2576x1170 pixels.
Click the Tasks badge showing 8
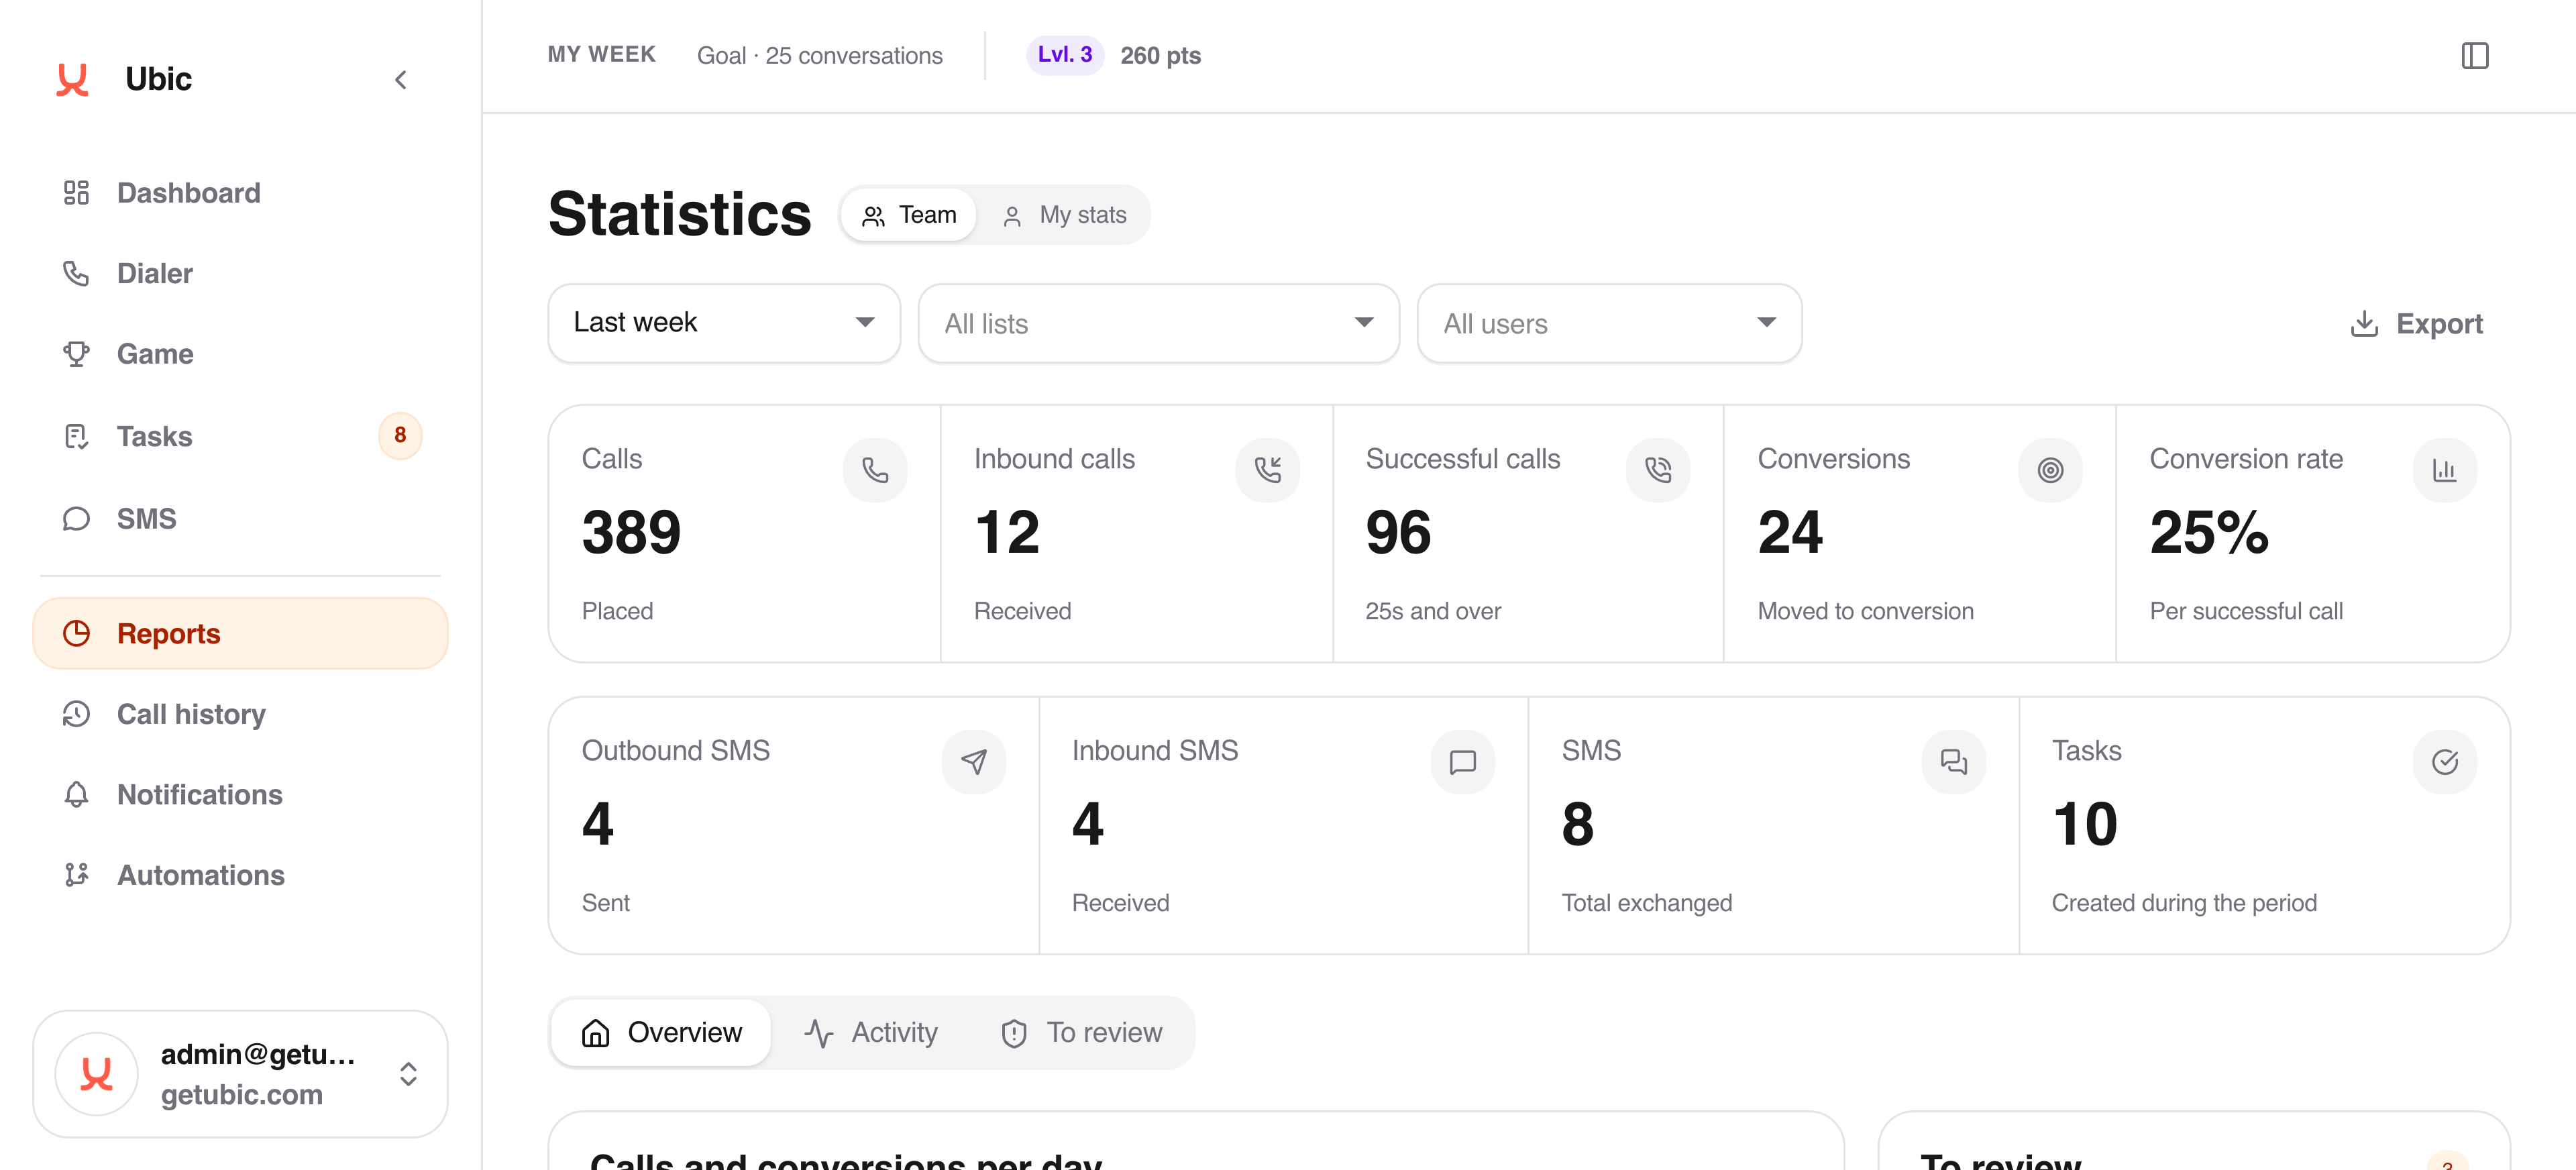[400, 435]
